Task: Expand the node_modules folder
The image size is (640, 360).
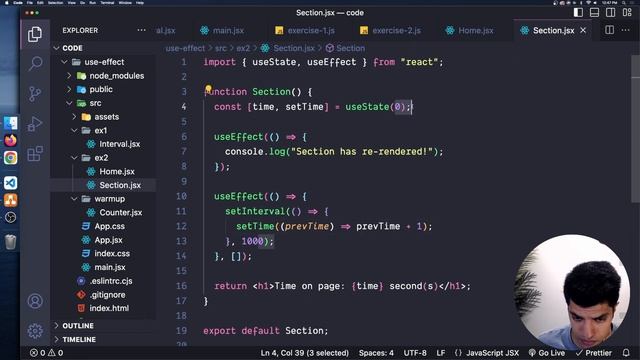Action: (x=69, y=76)
